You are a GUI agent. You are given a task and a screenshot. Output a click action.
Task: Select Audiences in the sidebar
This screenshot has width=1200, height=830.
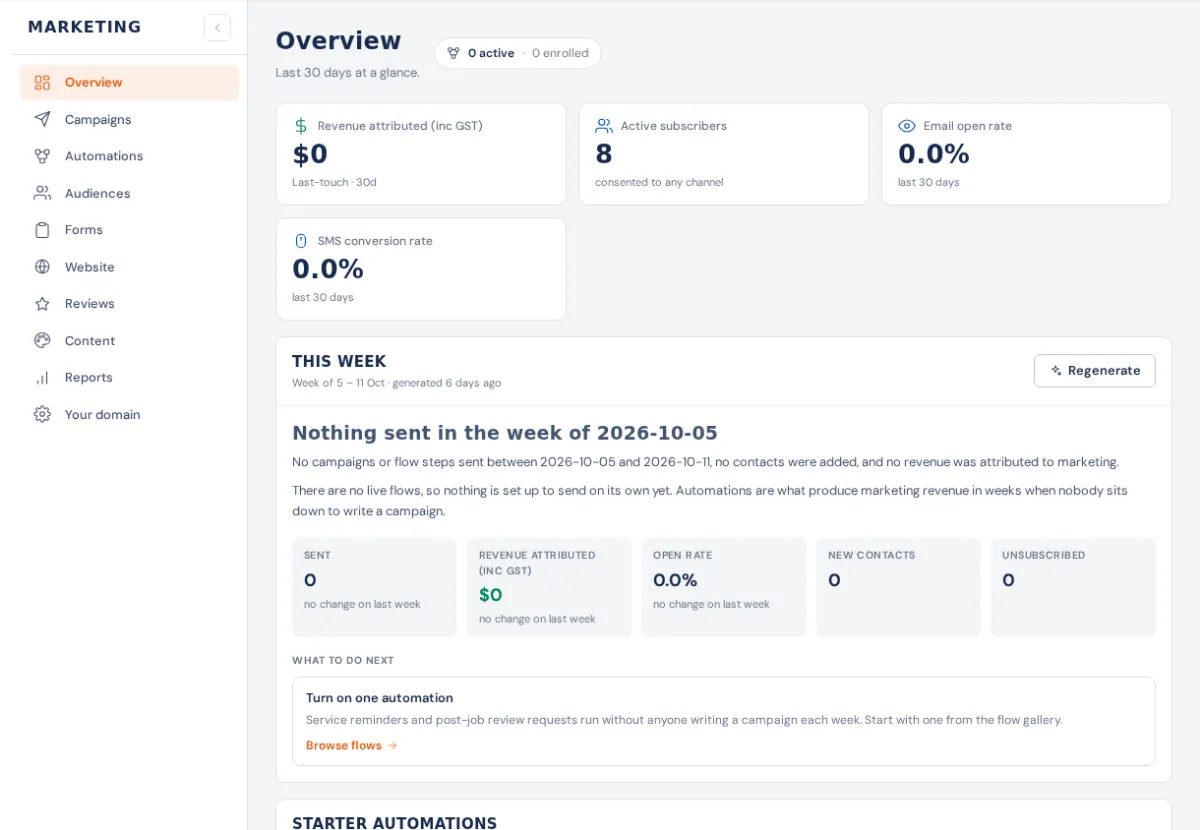pos(130,193)
